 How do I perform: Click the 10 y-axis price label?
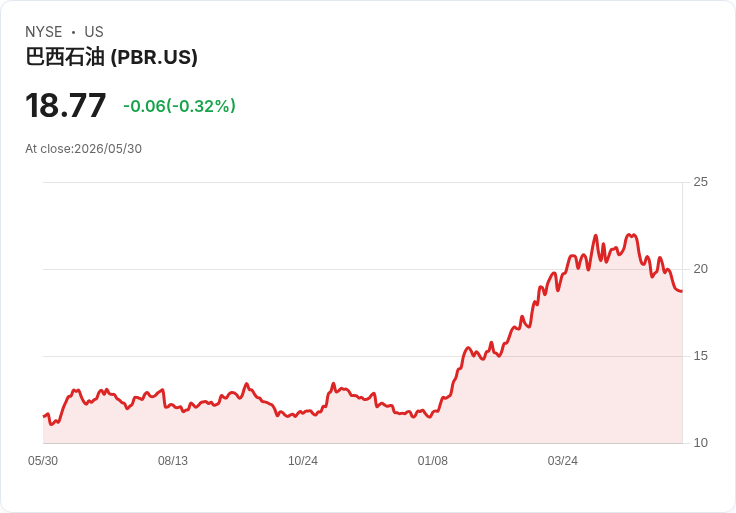(700, 443)
